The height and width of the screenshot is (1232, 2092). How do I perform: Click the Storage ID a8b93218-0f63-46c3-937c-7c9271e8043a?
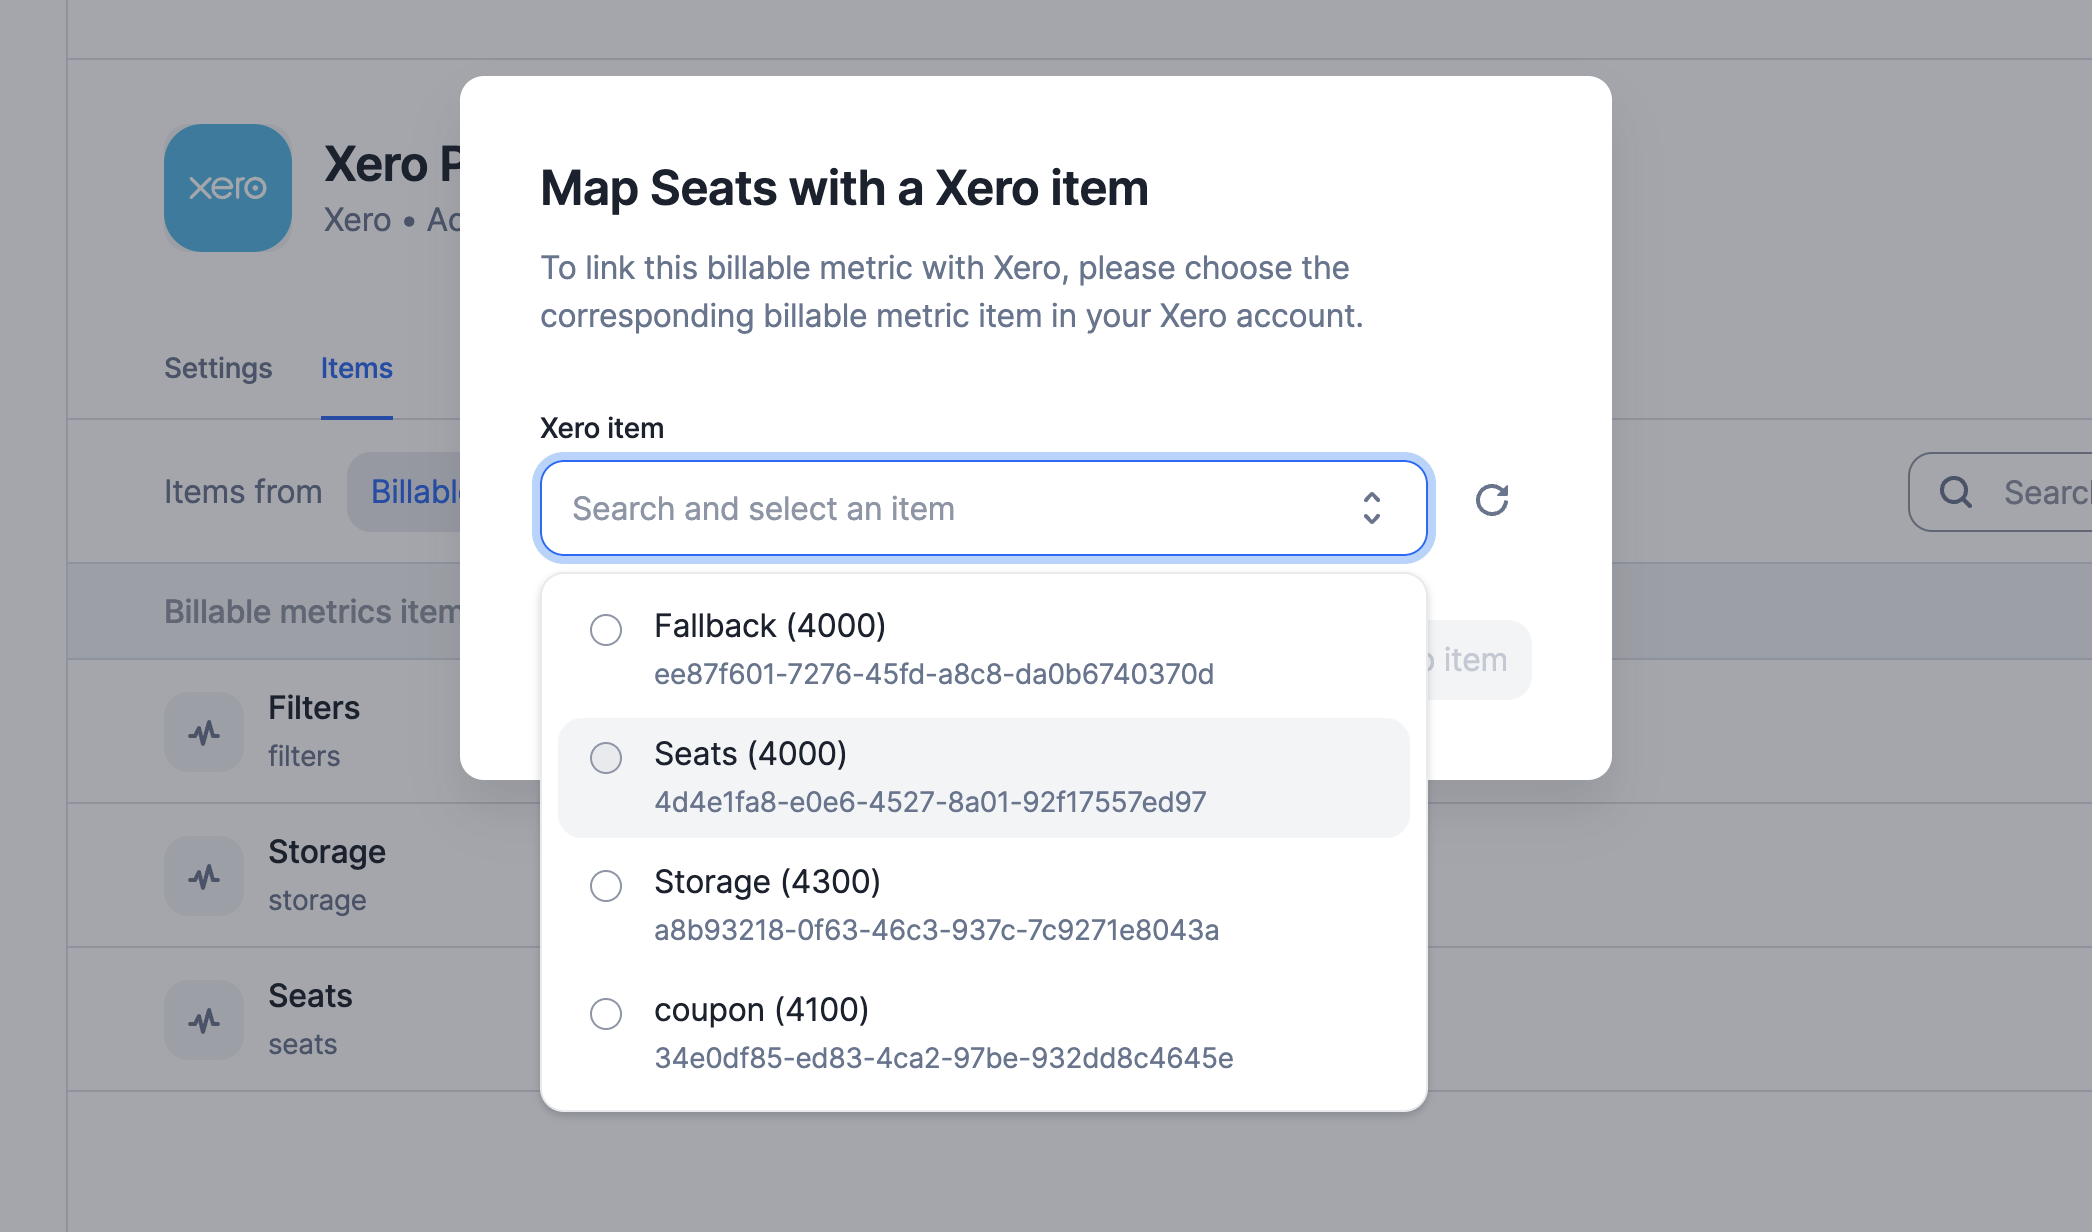(937, 930)
